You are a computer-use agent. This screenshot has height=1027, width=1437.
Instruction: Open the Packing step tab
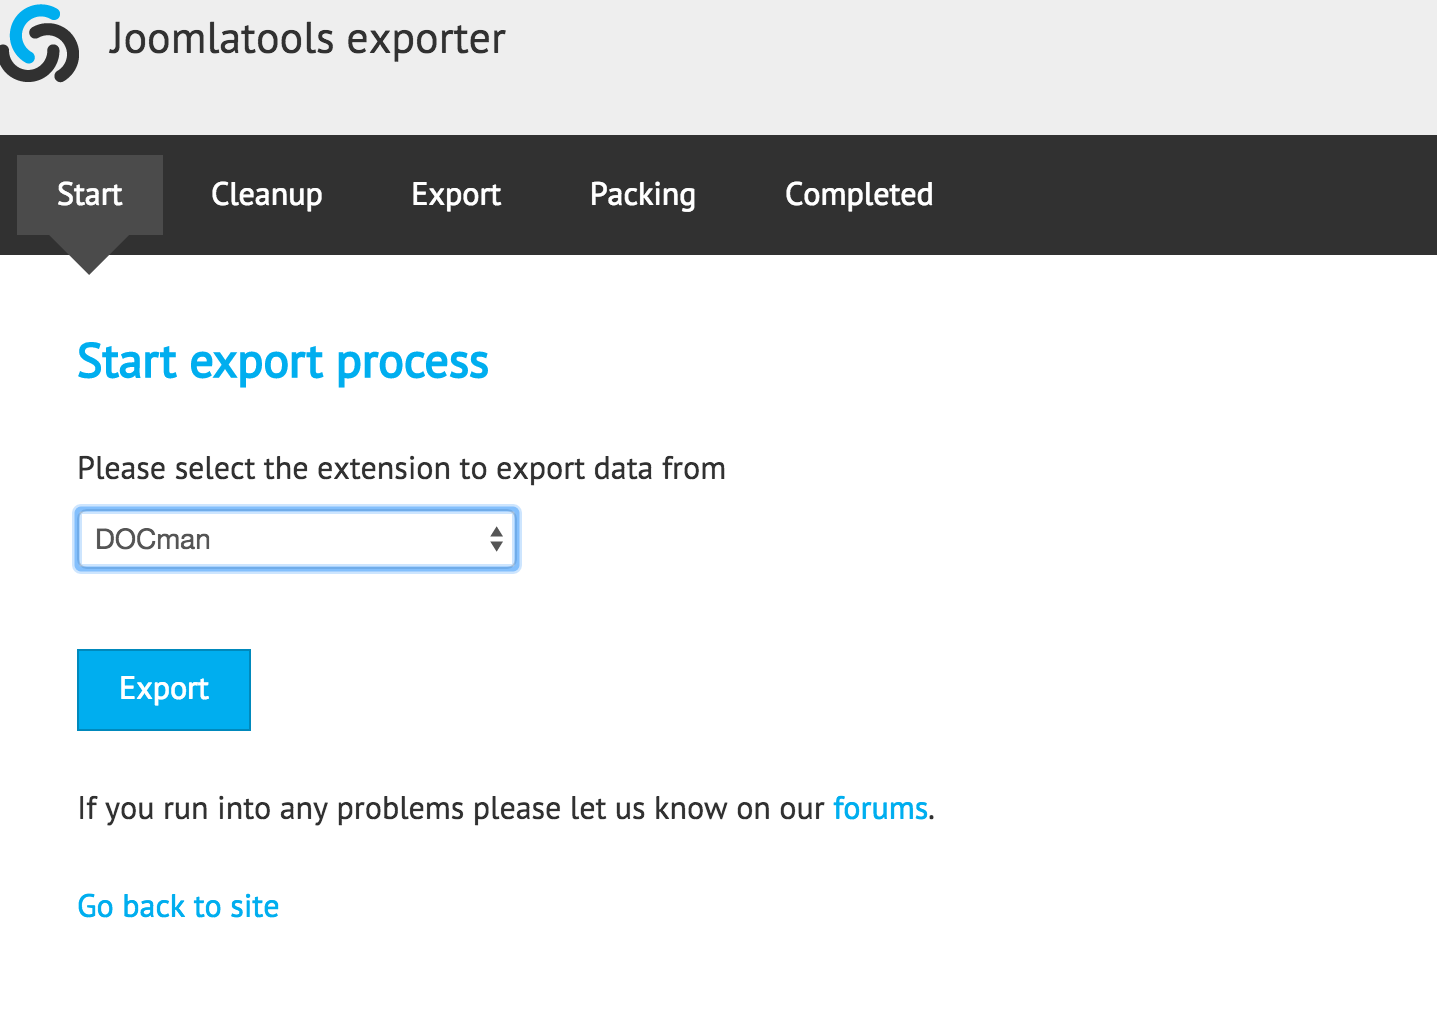[x=643, y=194]
